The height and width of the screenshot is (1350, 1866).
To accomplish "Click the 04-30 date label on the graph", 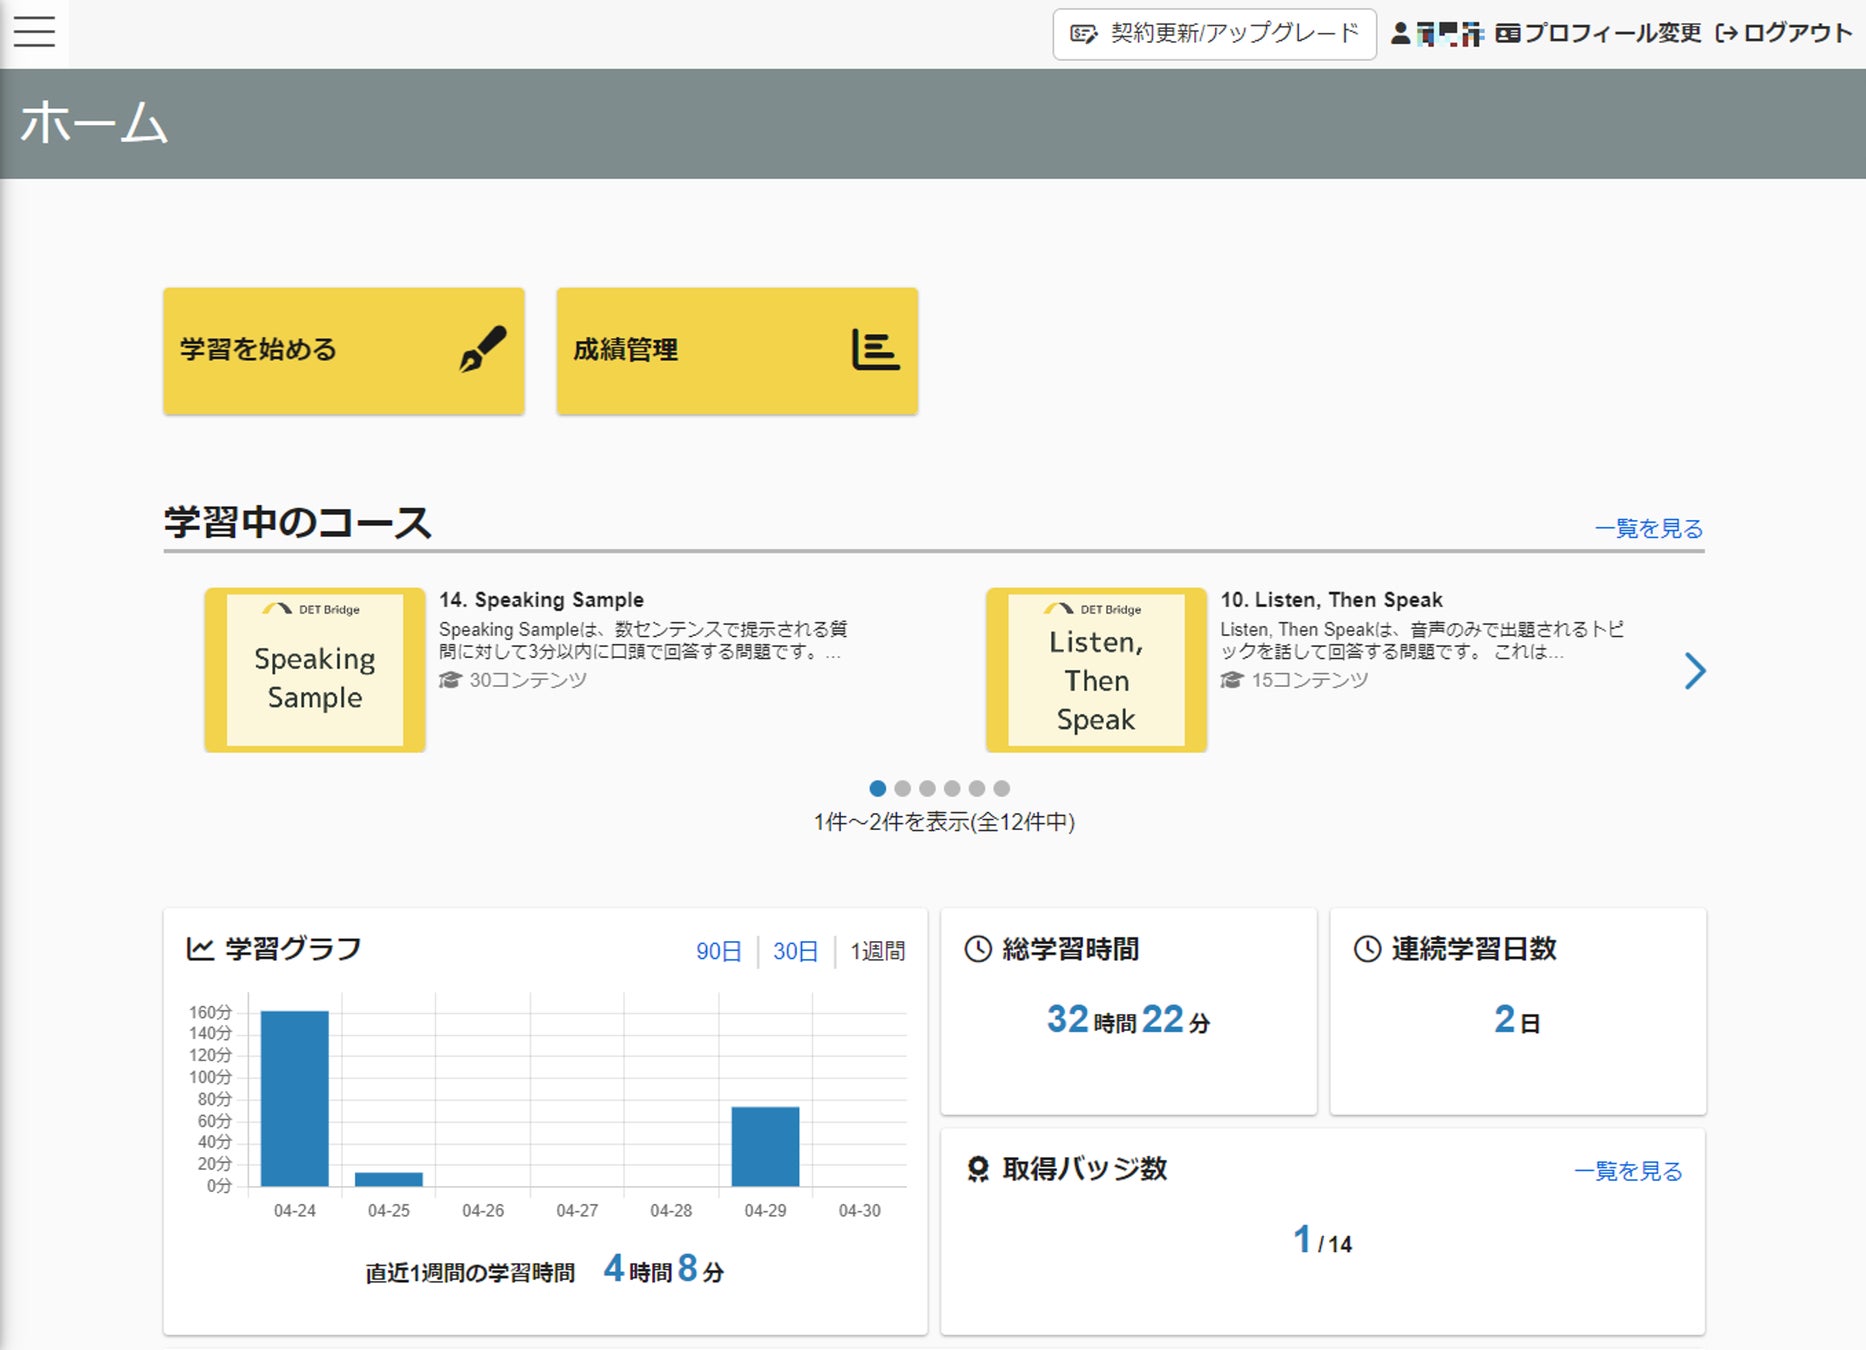I will [x=860, y=1211].
